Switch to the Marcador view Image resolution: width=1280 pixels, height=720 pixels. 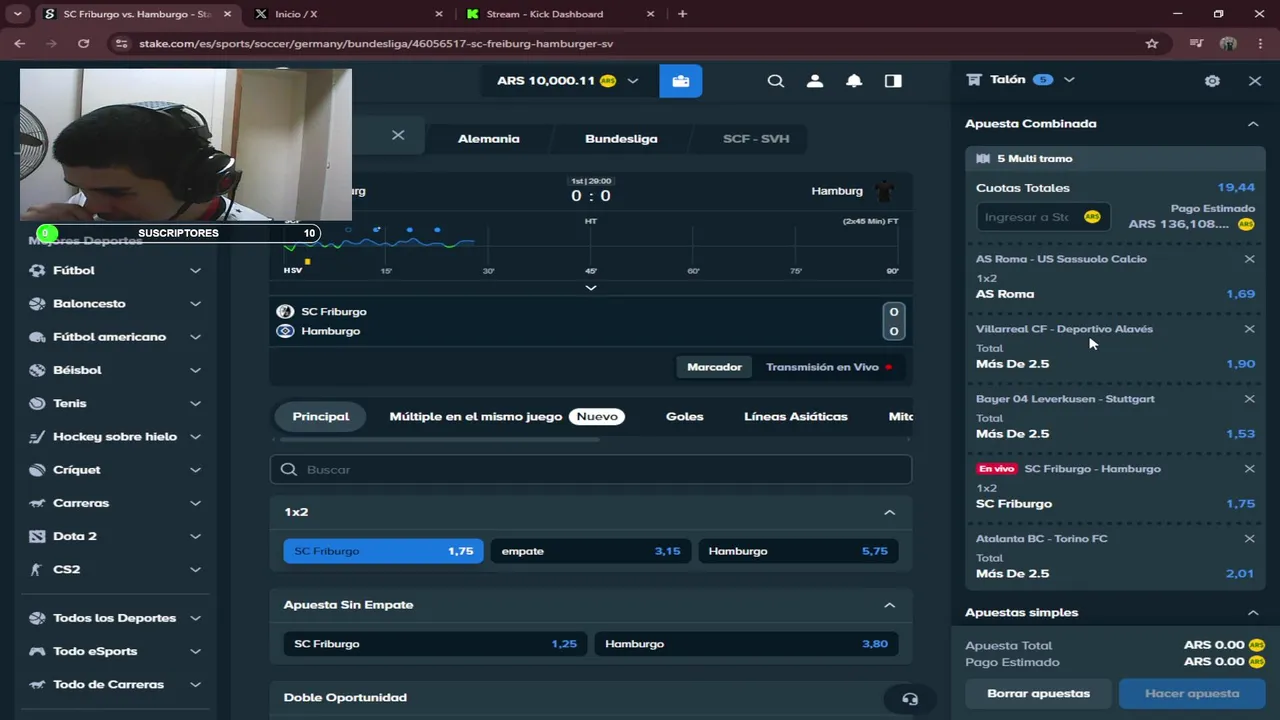(714, 367)
